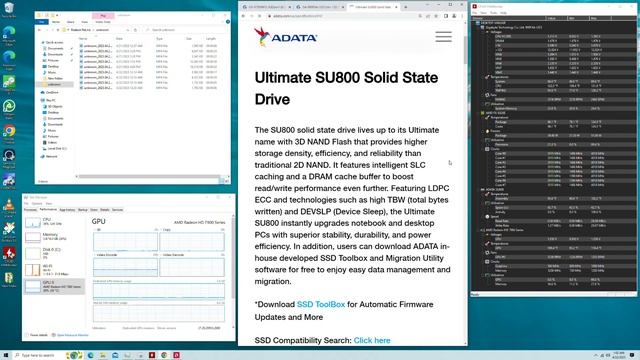The image size is (640, 360).
Task: Select Wi-Fi in Task Manager performance list
Action: (x=54, y=269)
